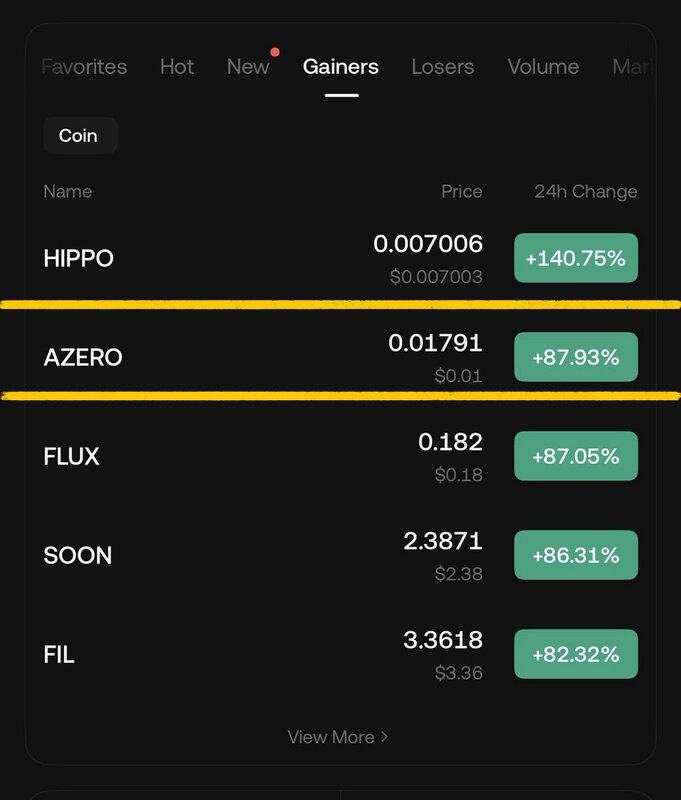Switch to the Losers tab

coord(443,67)
